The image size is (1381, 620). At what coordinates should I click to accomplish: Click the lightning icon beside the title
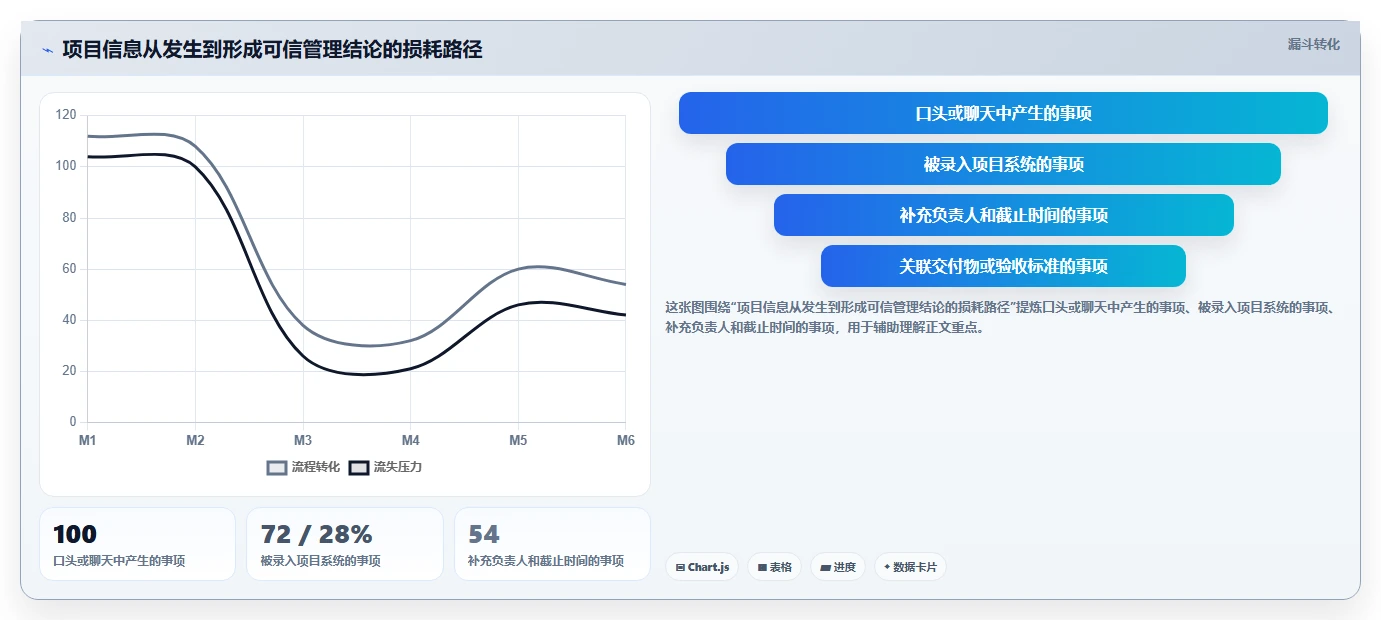click(47, 50)
